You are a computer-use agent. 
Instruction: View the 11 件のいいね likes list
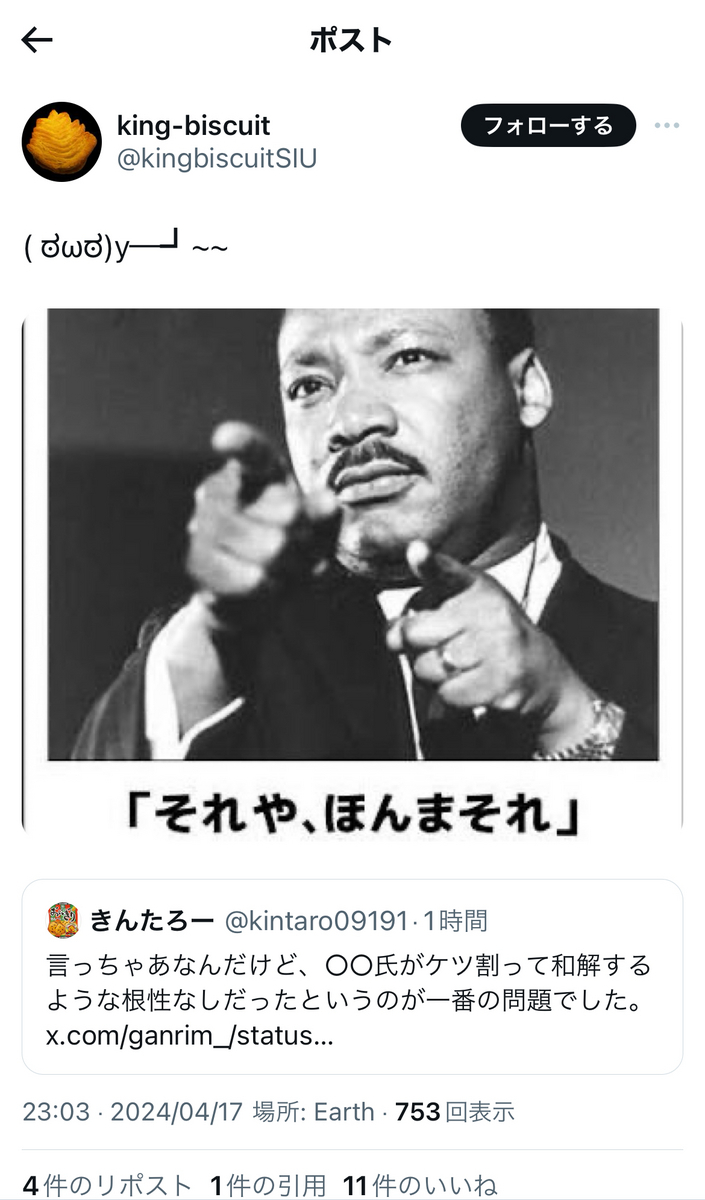(421, 1186)
